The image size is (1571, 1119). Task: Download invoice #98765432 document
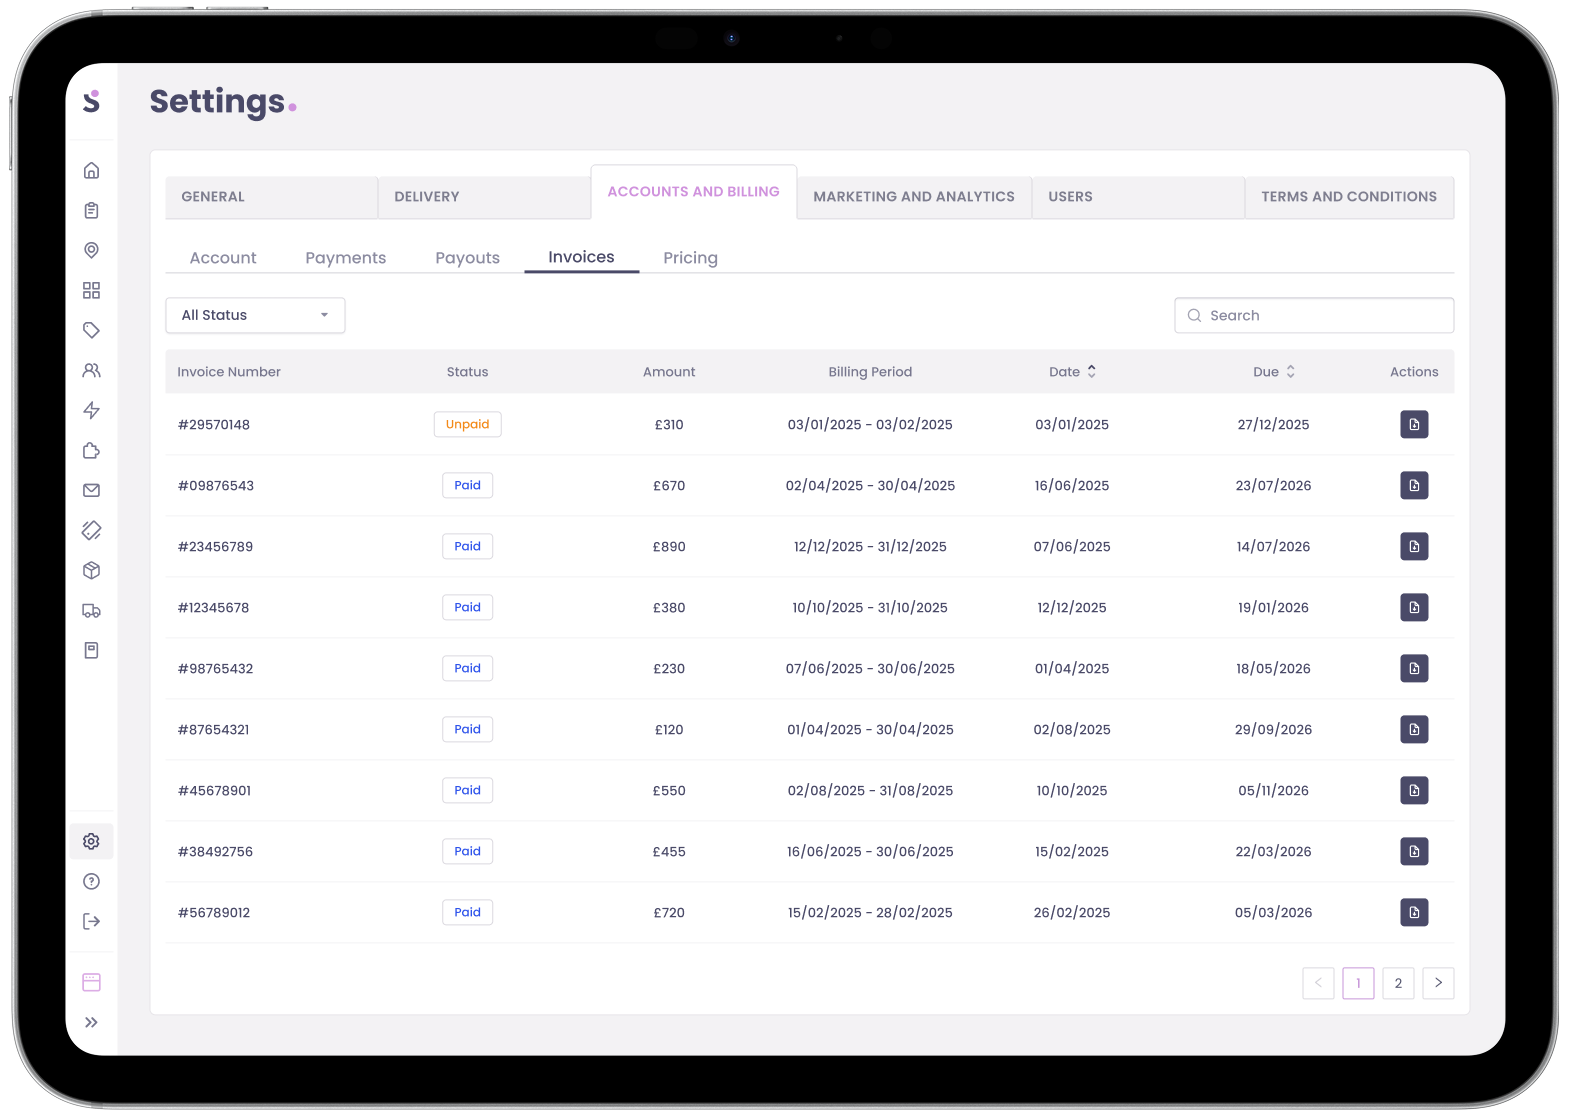click(x=1414, y=668)
